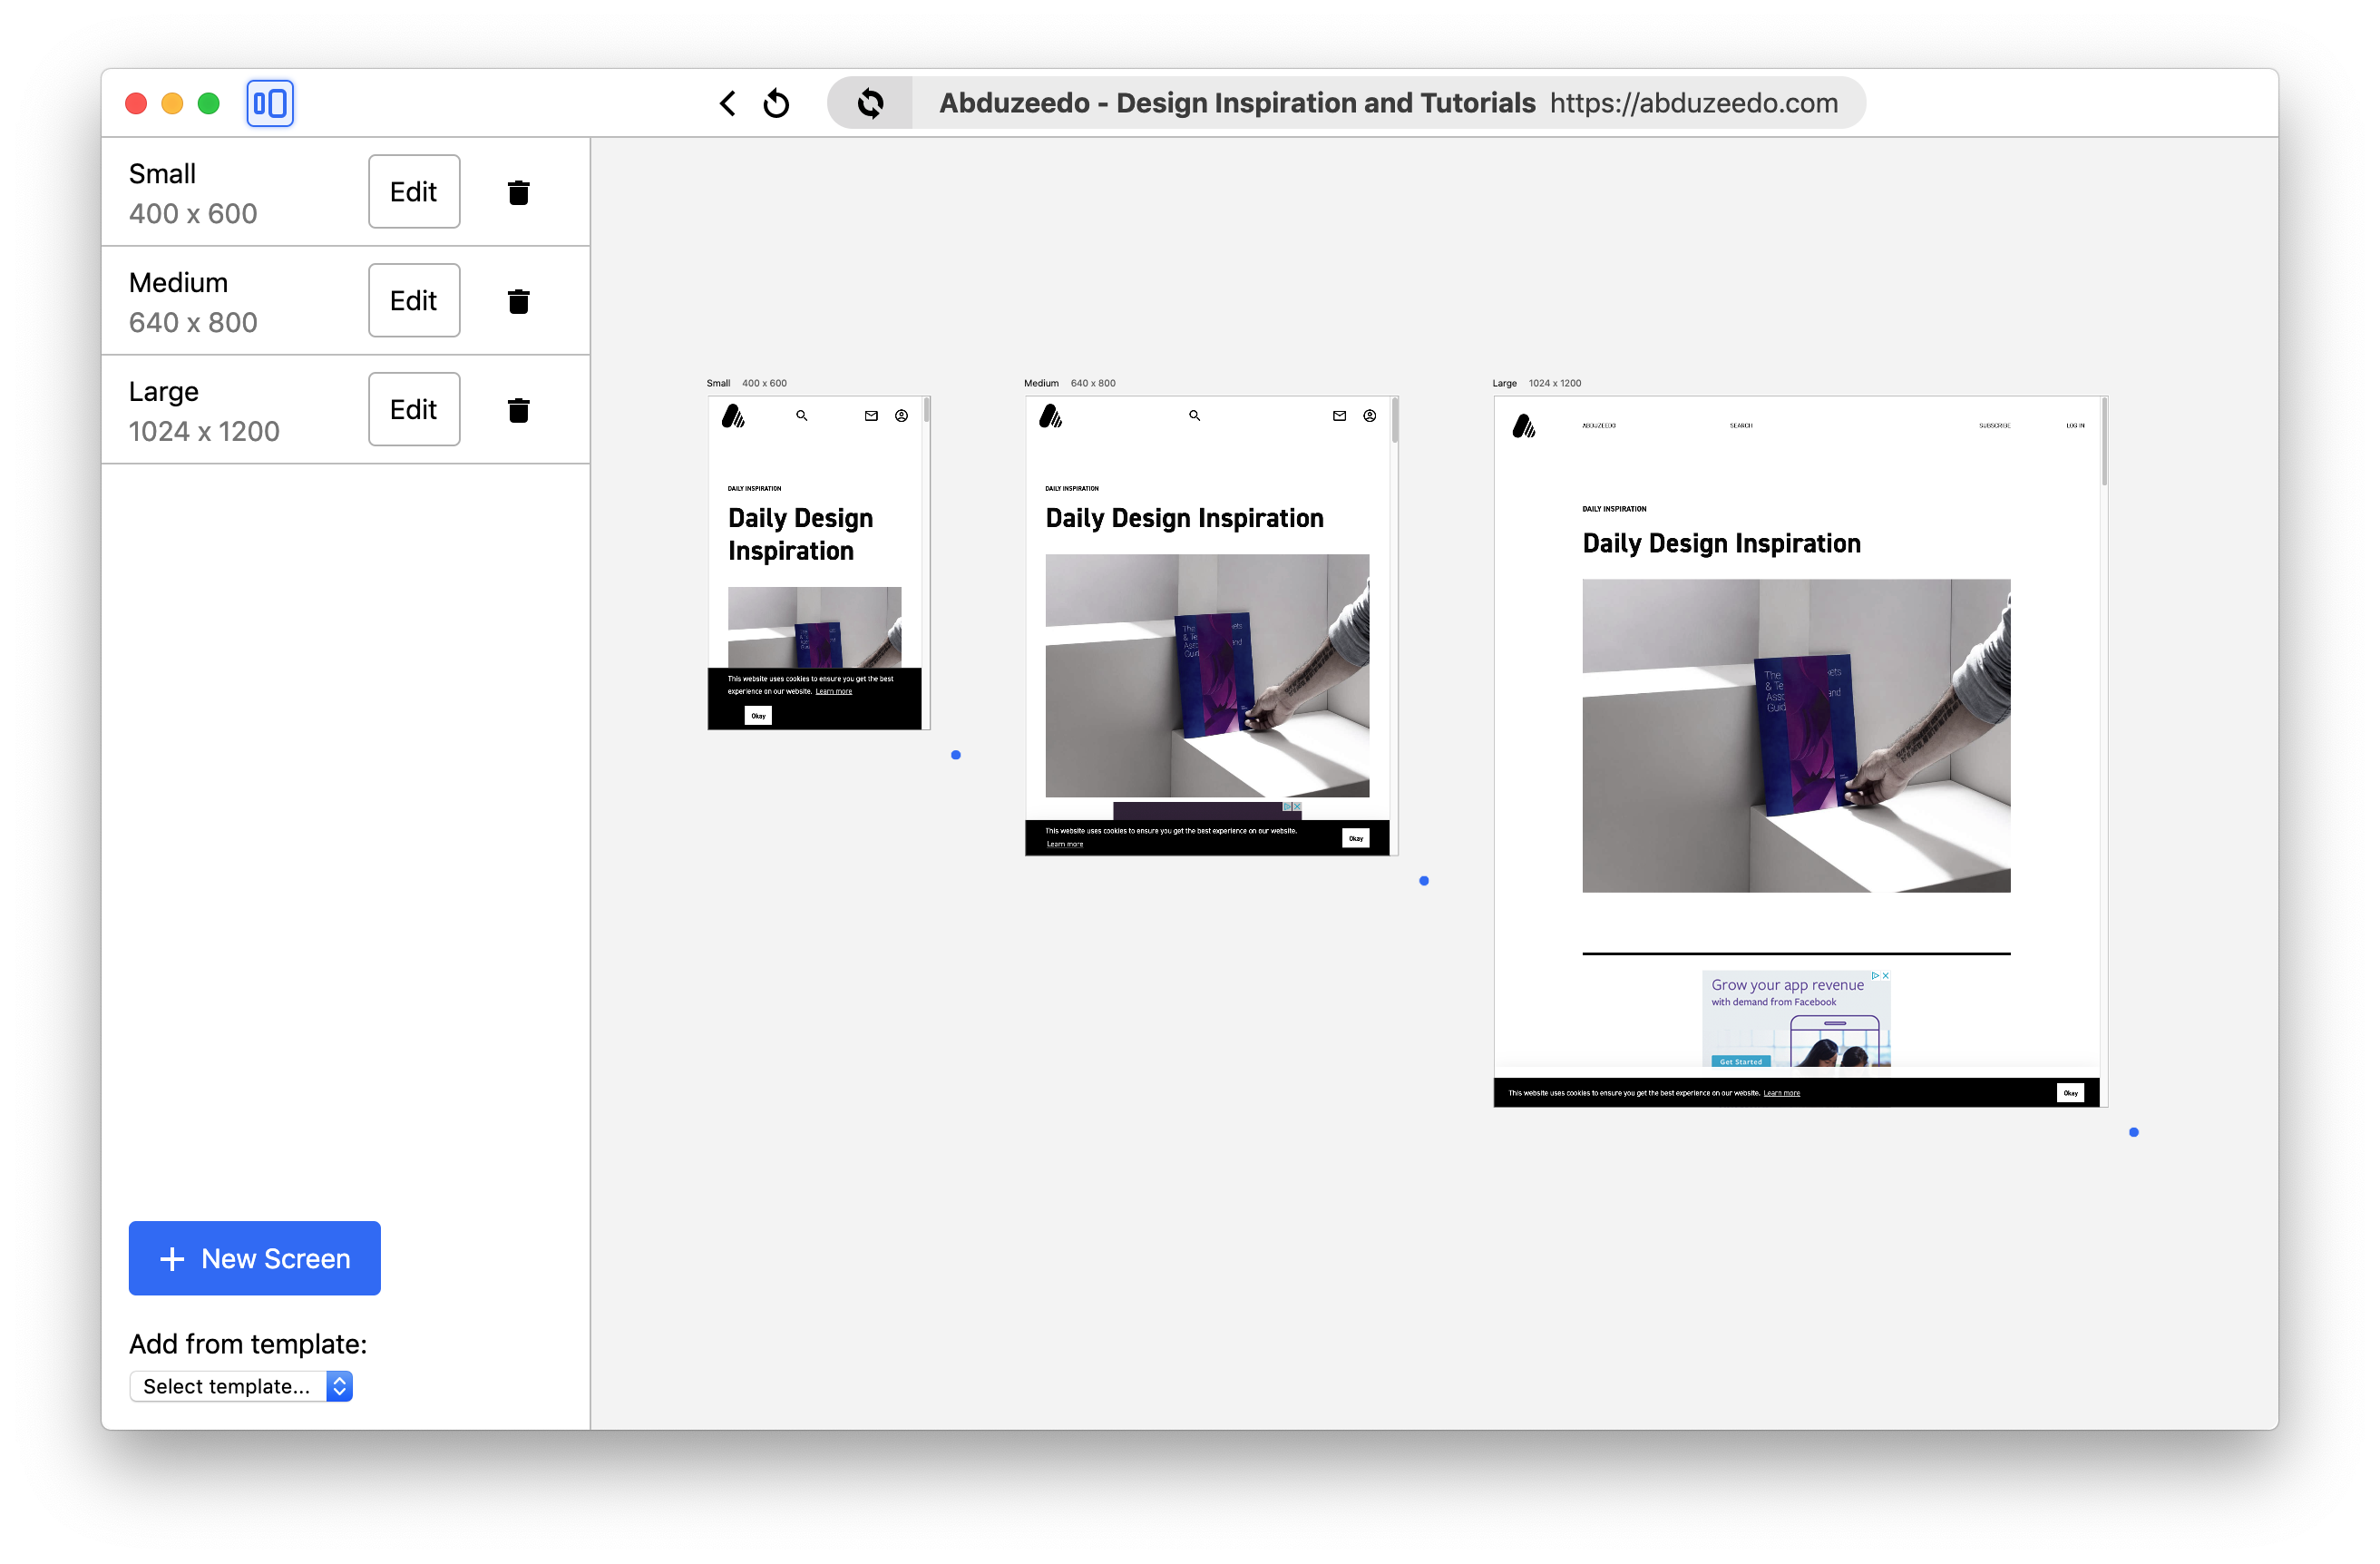2380x1564 pixels.
Task: Add a New Screen
Action: tap(254, 1258)
